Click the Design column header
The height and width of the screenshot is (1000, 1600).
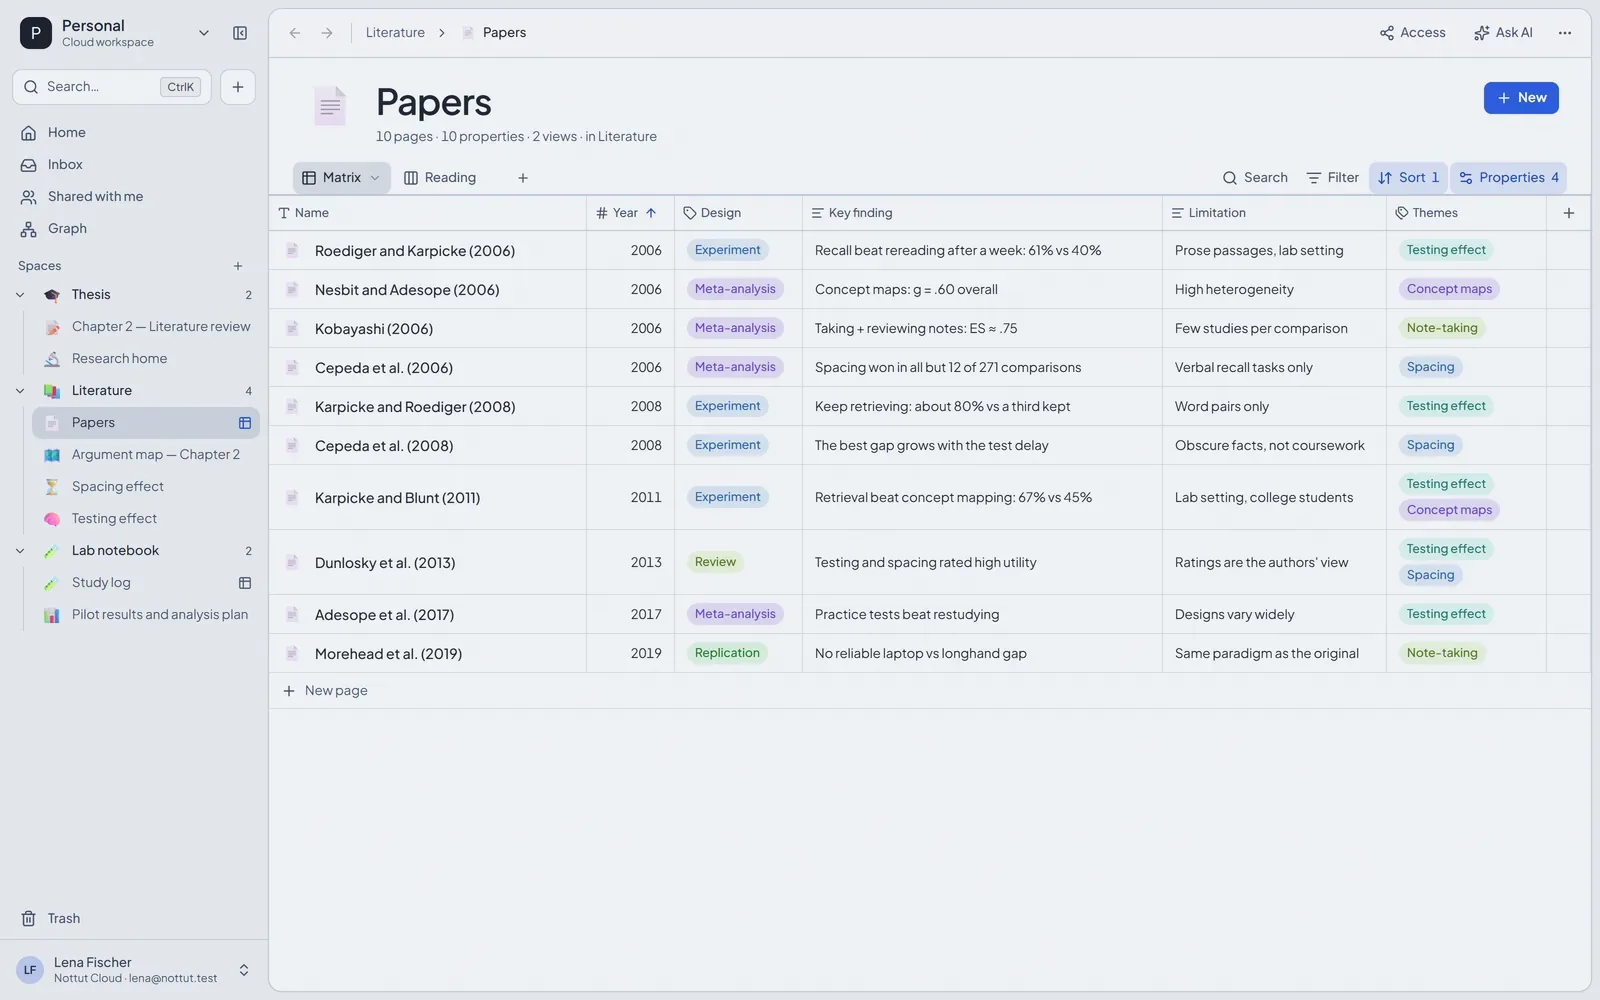pyautogui.click(x=739, y=213)
